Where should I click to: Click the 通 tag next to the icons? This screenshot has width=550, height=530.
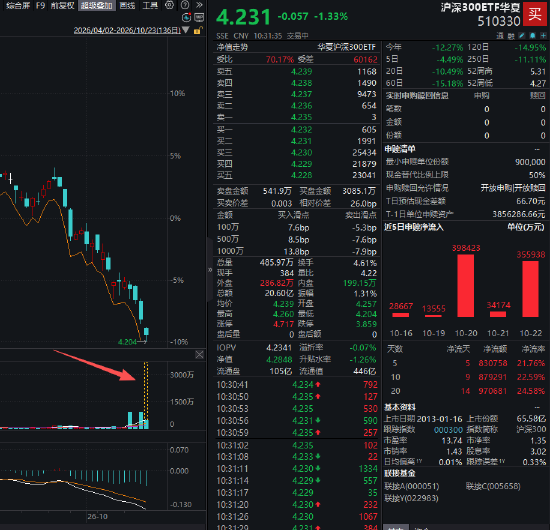(500, 35)
